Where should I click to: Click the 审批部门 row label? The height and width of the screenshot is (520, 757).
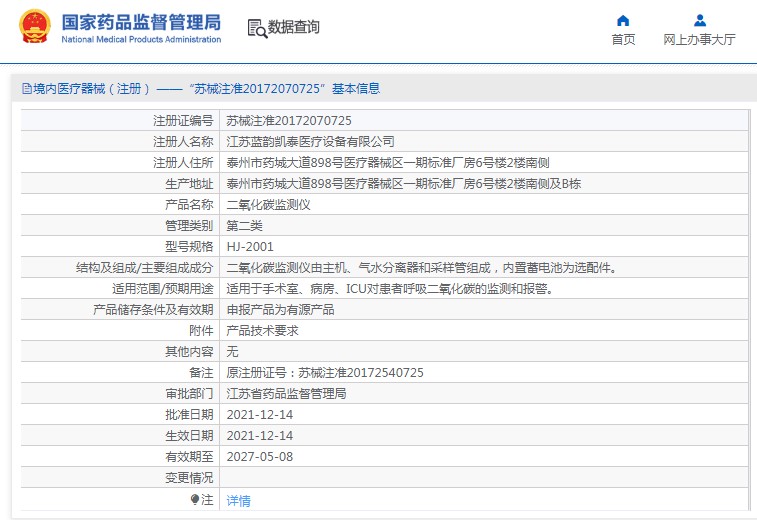[189, 394]
